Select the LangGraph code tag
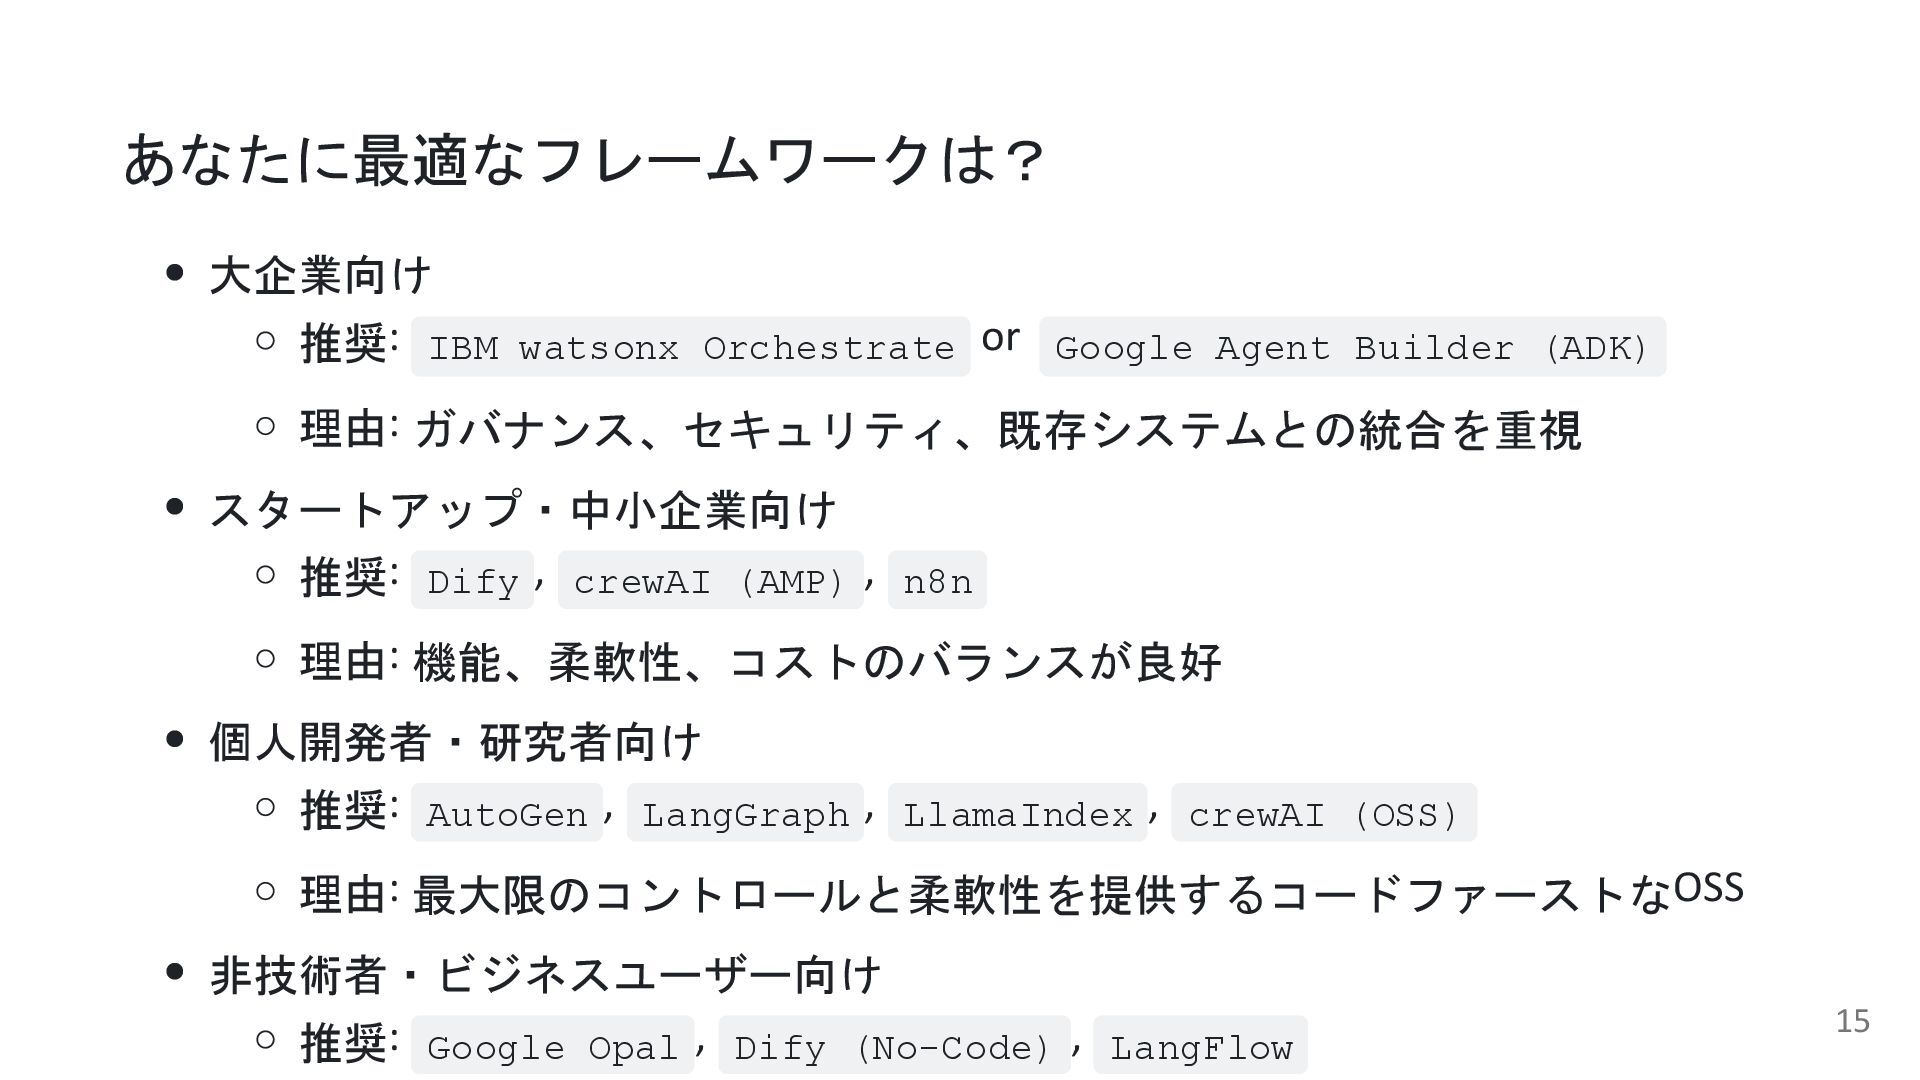 pyautogui.click(x=745, y=813)
